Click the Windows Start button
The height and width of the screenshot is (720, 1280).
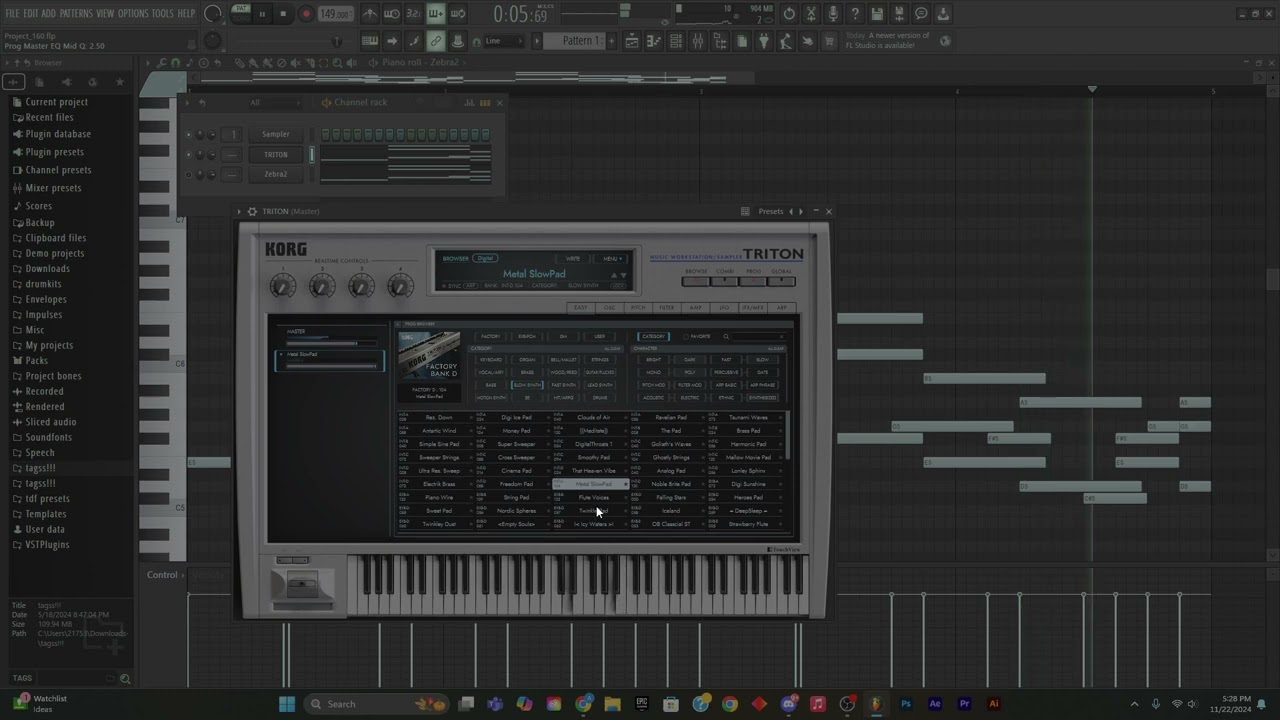tap(287, 704)
